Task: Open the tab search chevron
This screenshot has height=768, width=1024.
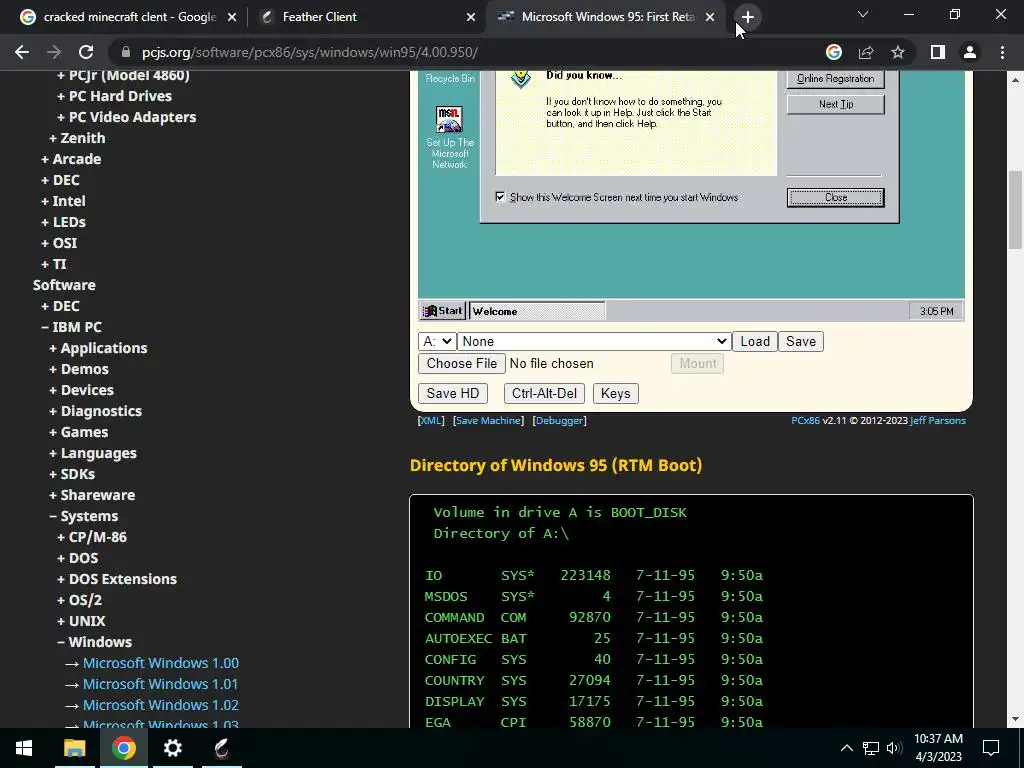Action: pyautogui.click(x=863, y=14)
